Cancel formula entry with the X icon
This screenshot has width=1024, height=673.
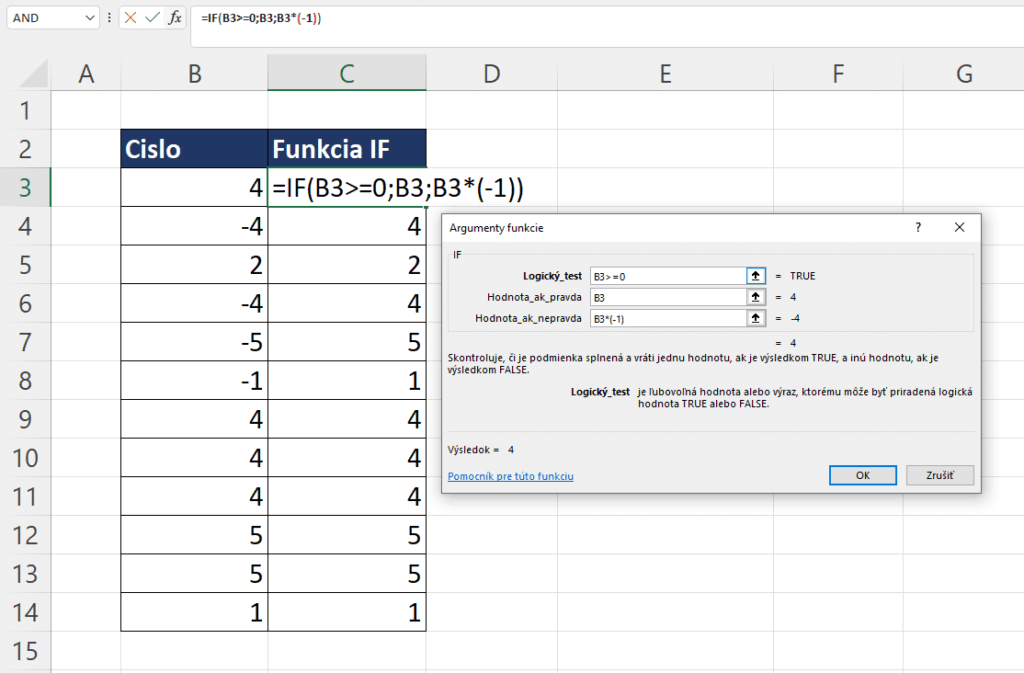point(131,18)
